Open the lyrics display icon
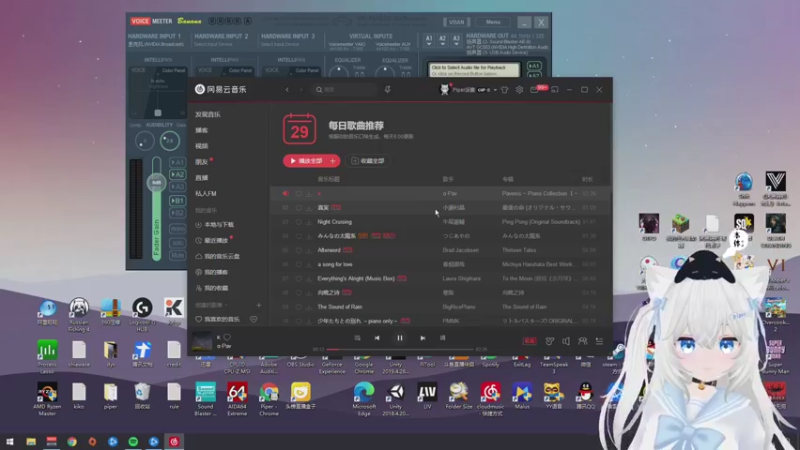This screenshot has height=450, width=800. point(442,338)
